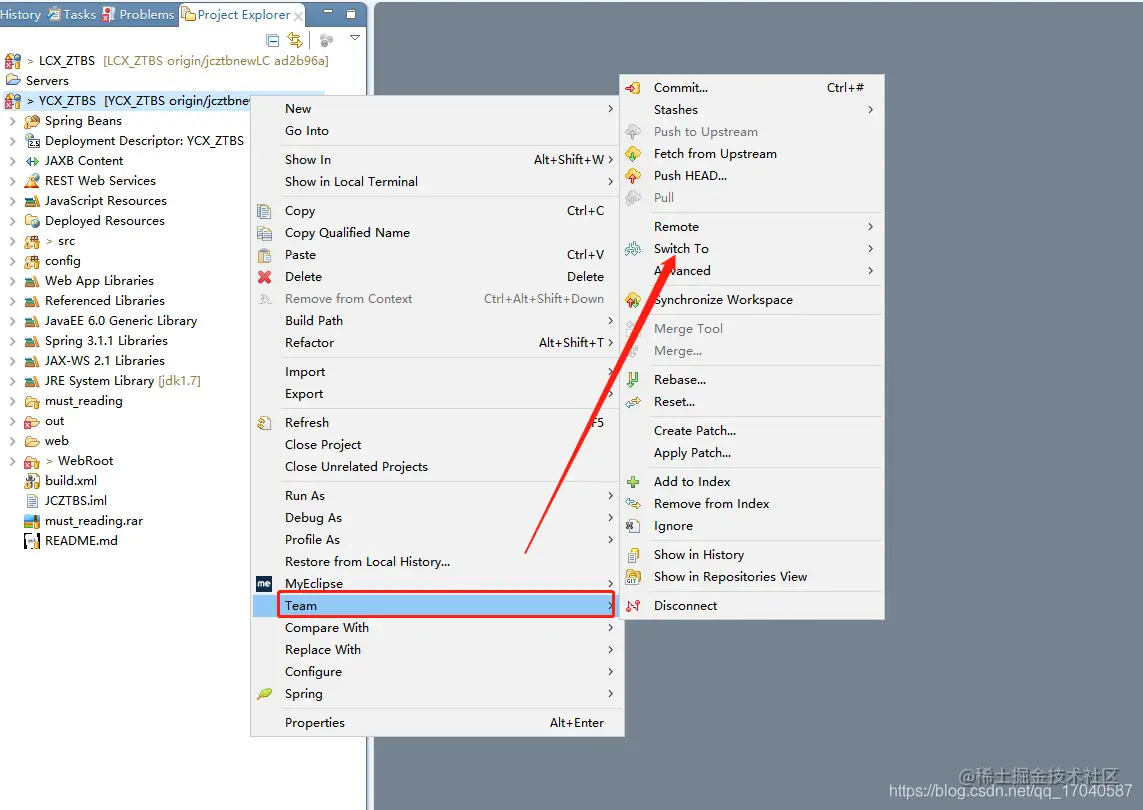
Task: Expand the JAXB Content node
Action: coord(12,161)
